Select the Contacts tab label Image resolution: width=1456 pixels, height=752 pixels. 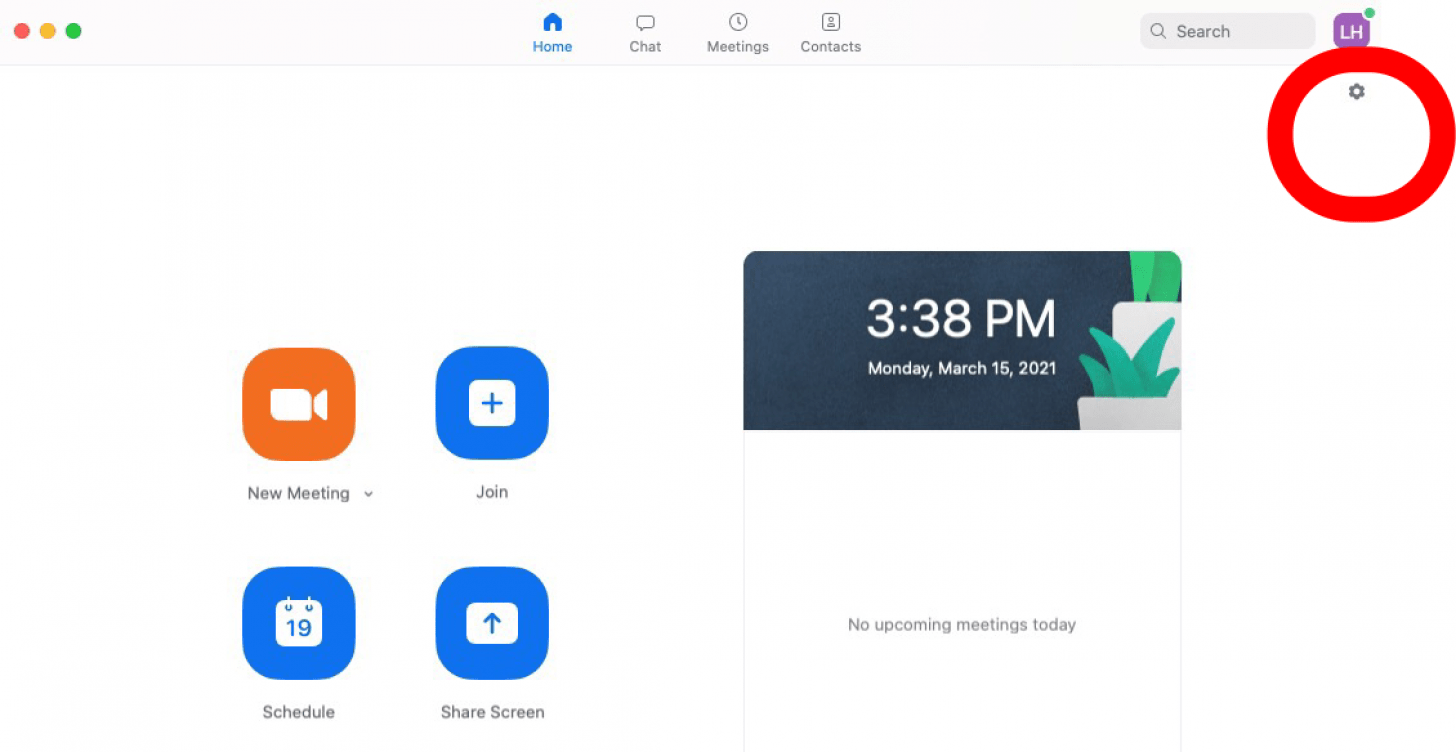pyautogui.click(x=830, y=47)
